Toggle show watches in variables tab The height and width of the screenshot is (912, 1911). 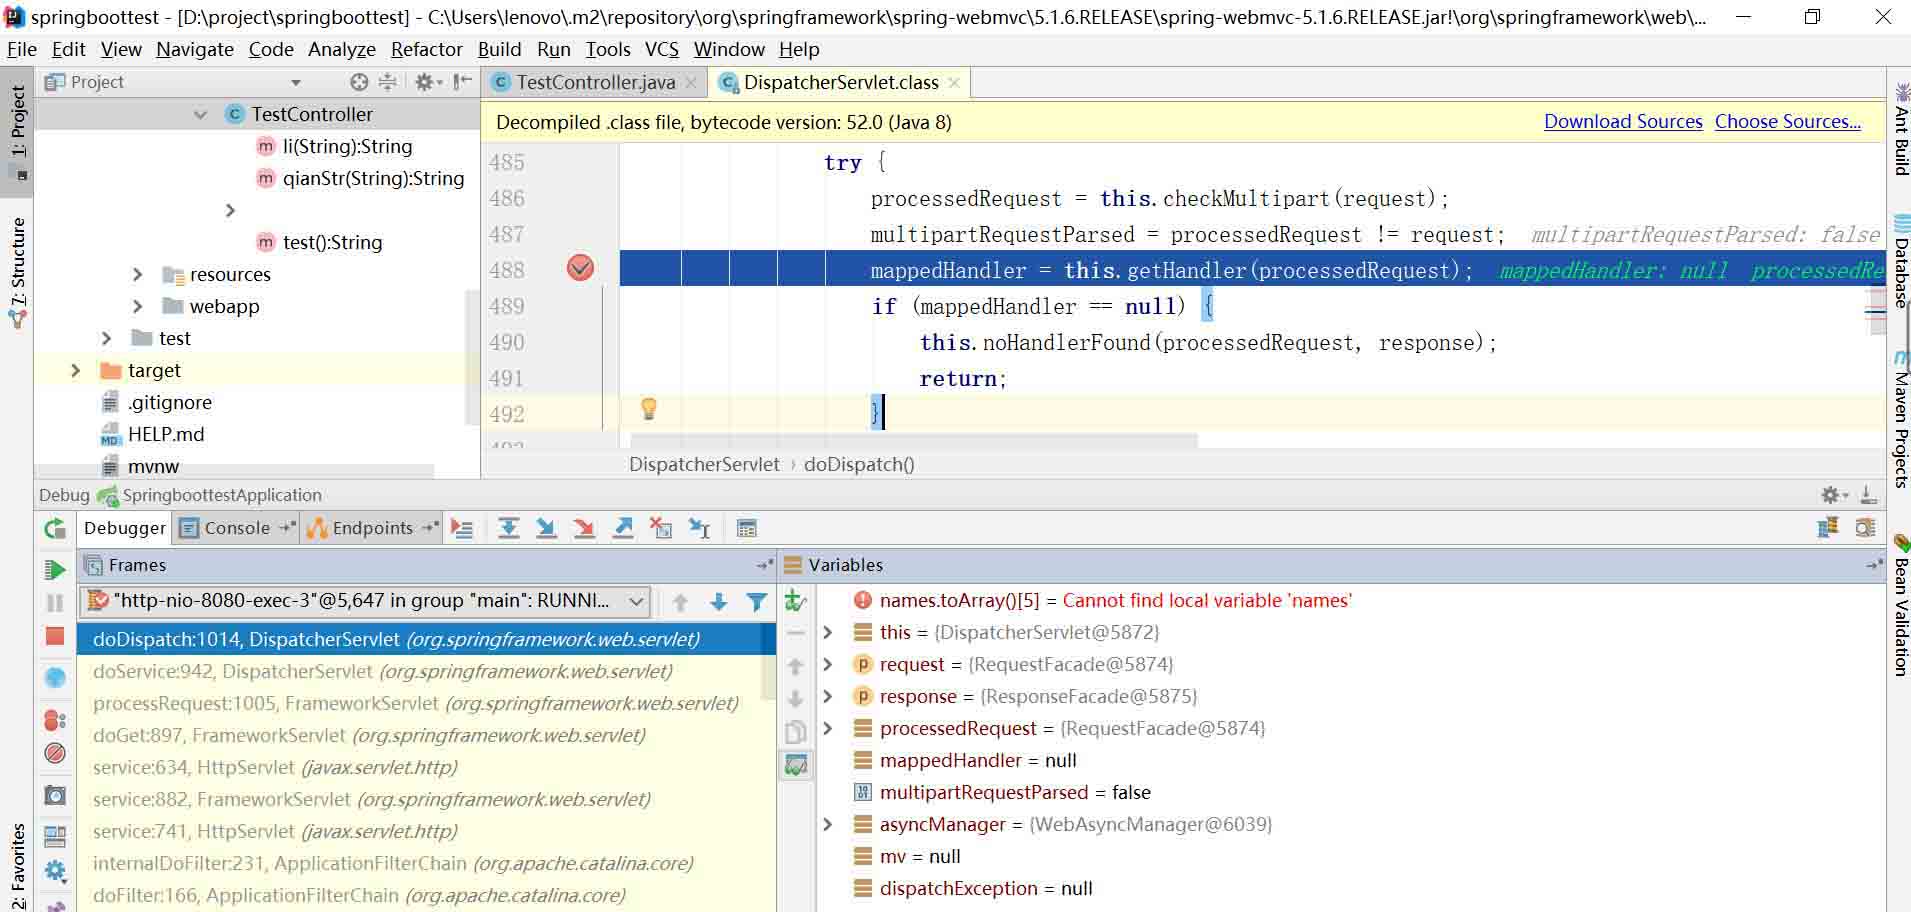click(796, 765)
